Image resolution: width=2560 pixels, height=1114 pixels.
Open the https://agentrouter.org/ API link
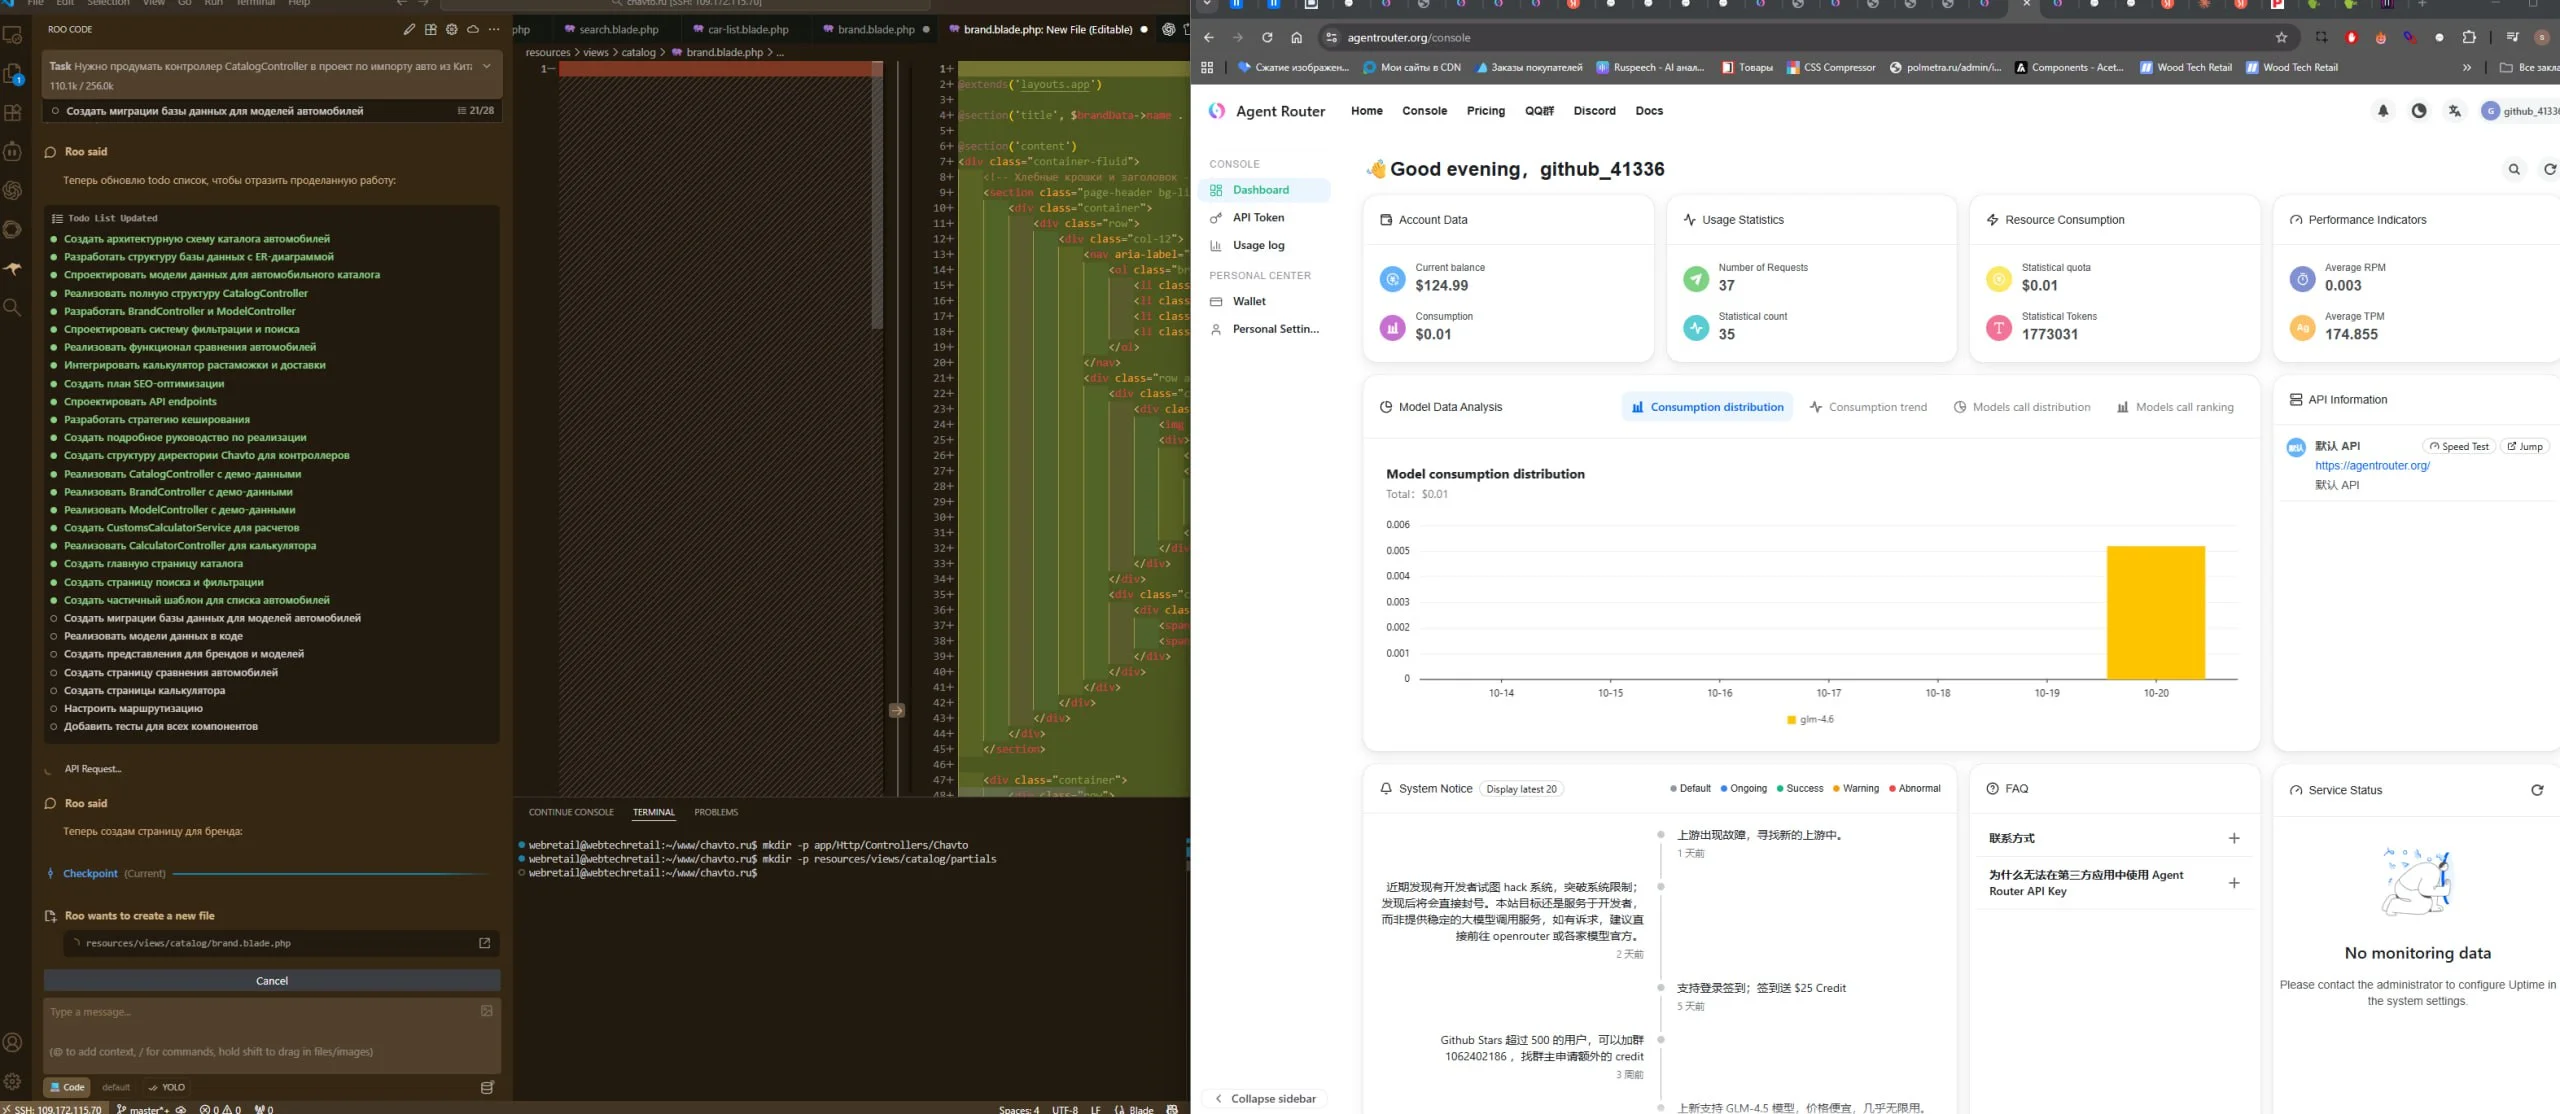point(2371,465)
